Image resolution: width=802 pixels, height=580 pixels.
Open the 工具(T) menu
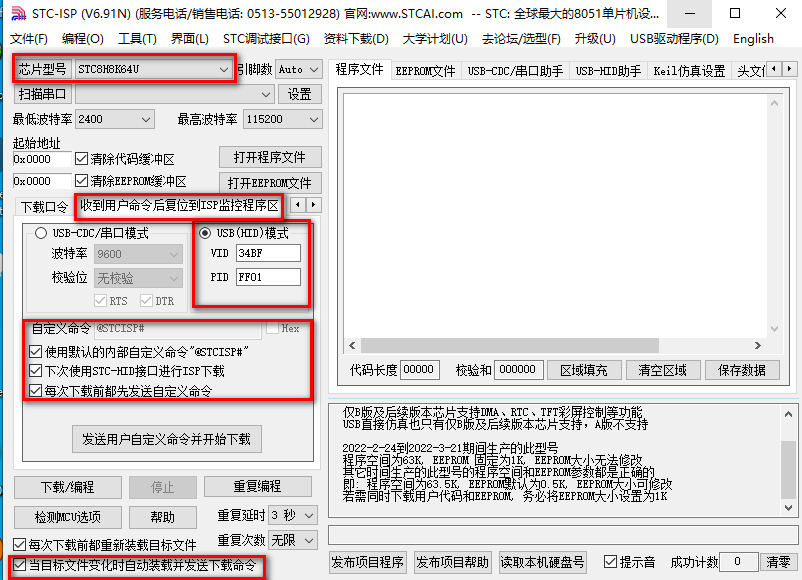[137, 39]
